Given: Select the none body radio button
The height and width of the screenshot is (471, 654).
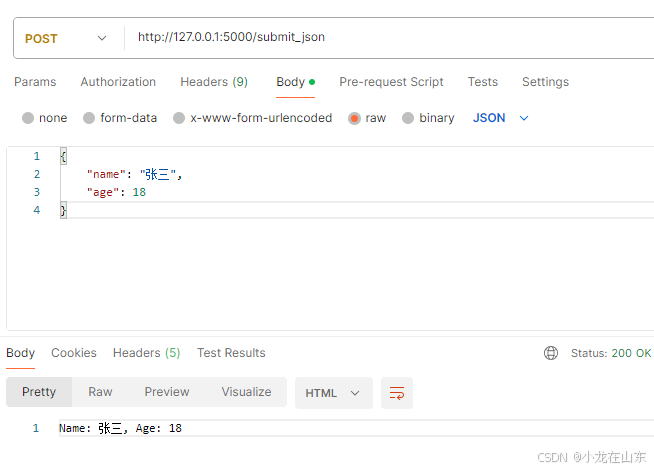Looking at the screenshot, I should (x=28, y=118).
